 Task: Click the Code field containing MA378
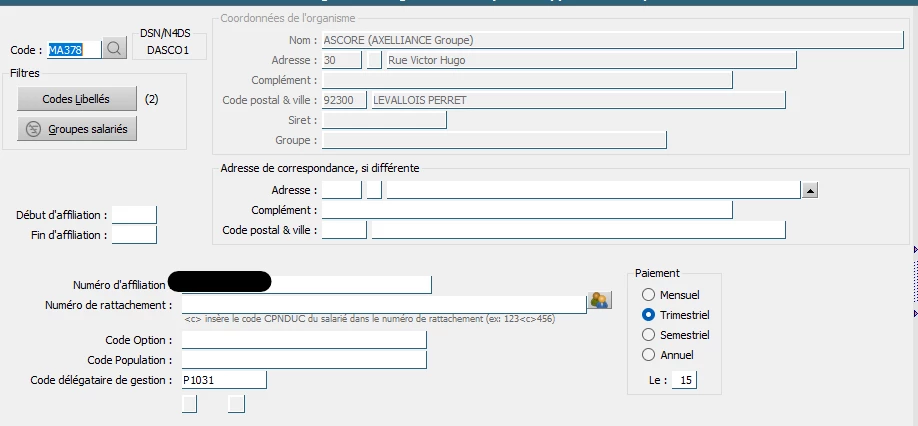coord(74,50)
